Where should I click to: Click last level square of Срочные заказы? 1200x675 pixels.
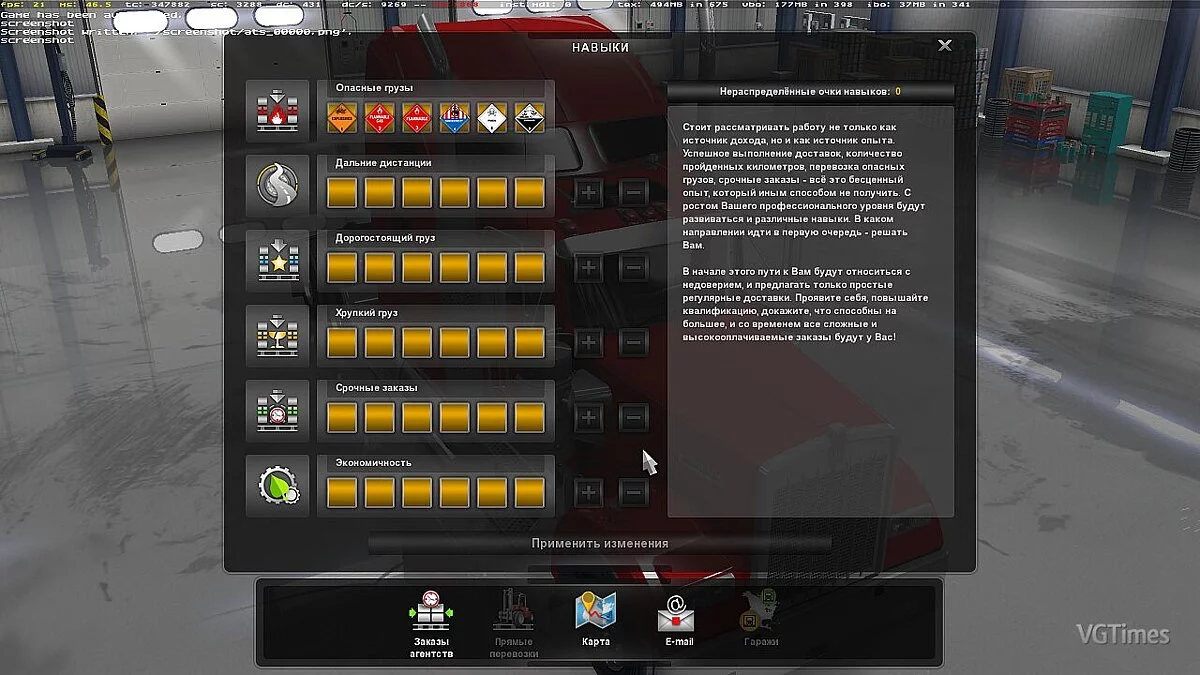(529, 418)
